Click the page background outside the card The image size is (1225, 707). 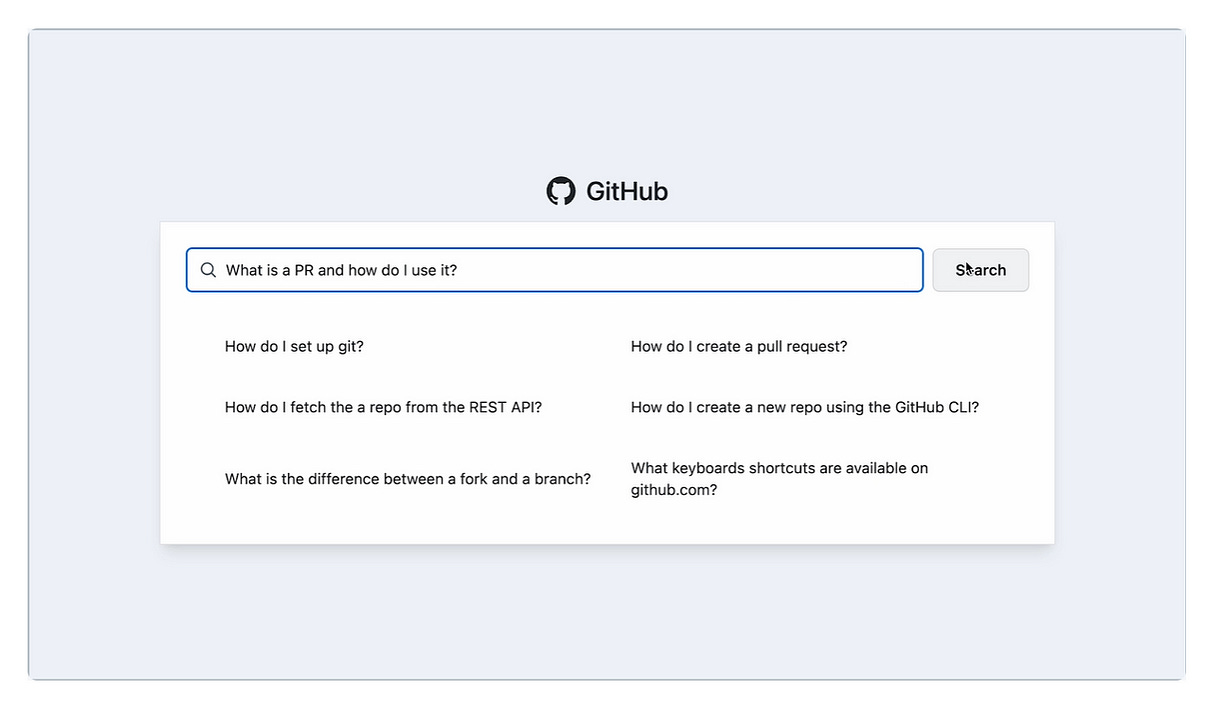pos(607,620)
